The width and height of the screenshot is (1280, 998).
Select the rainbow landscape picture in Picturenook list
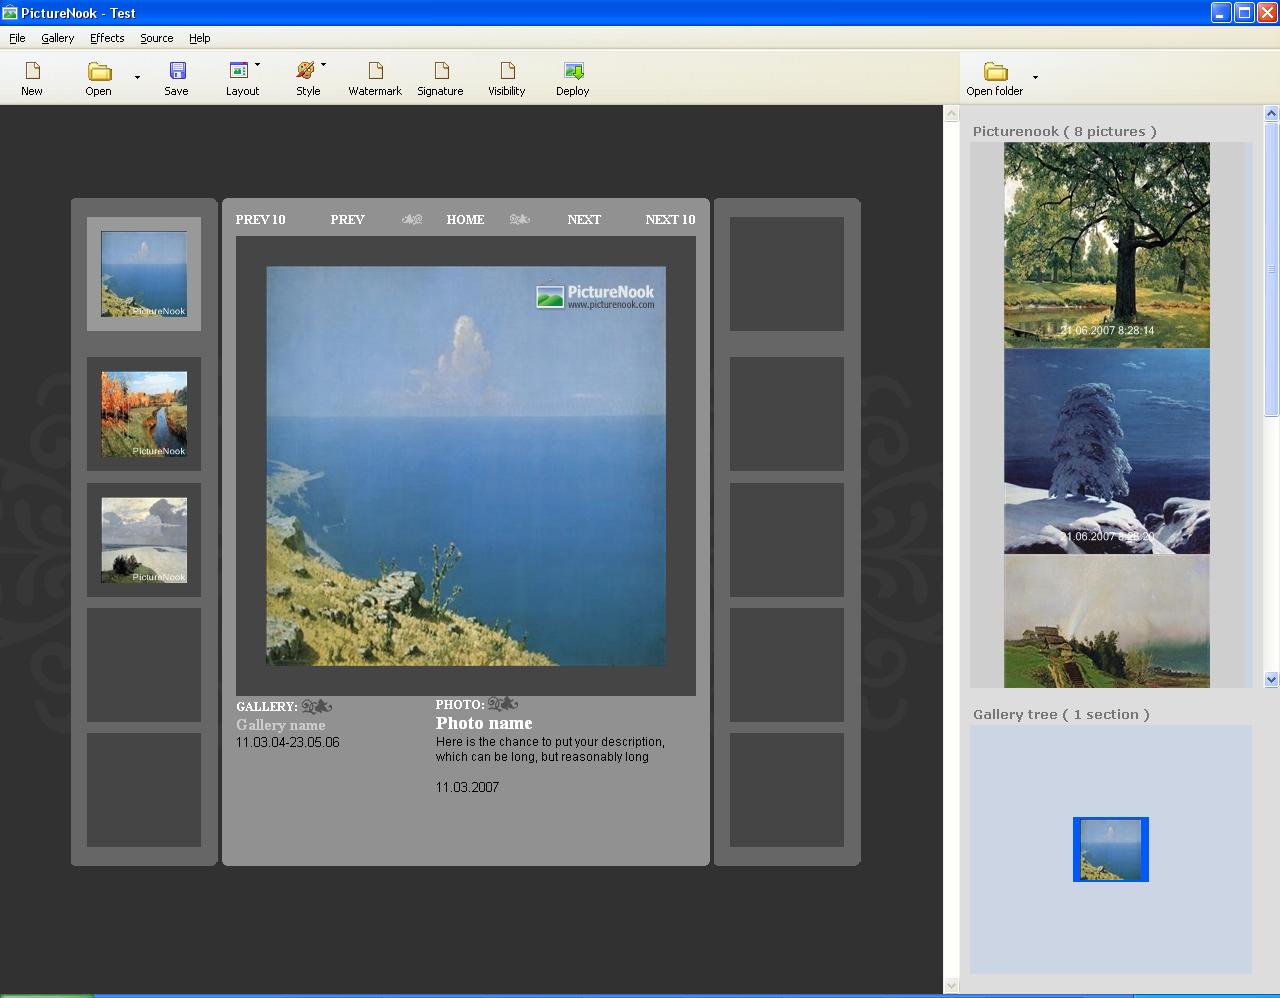pos(1107,621)
